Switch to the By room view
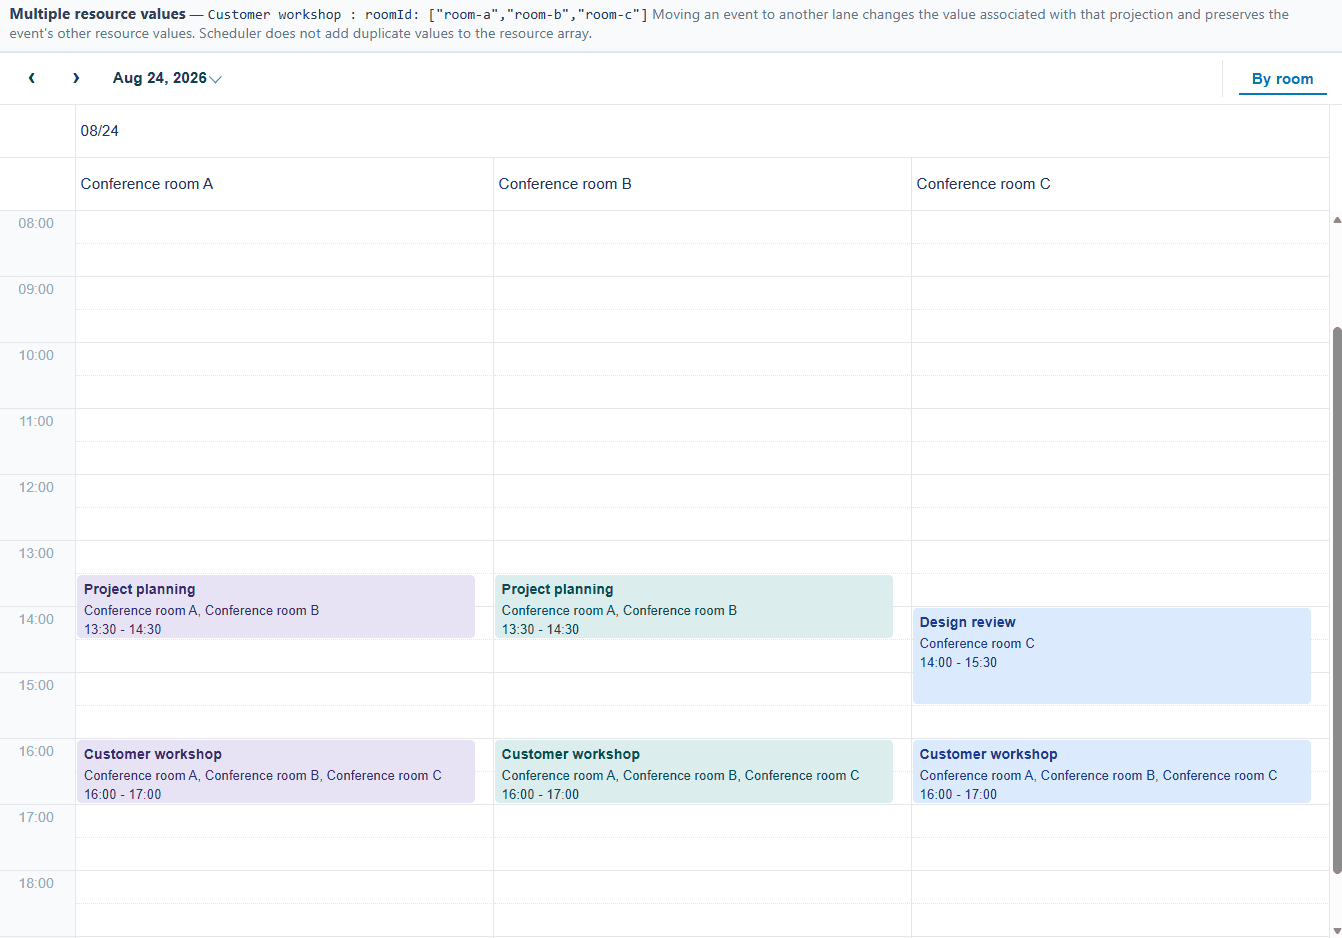This screenshot has width=1342, height=938. pyautogui.click(x=1282, y=79)
